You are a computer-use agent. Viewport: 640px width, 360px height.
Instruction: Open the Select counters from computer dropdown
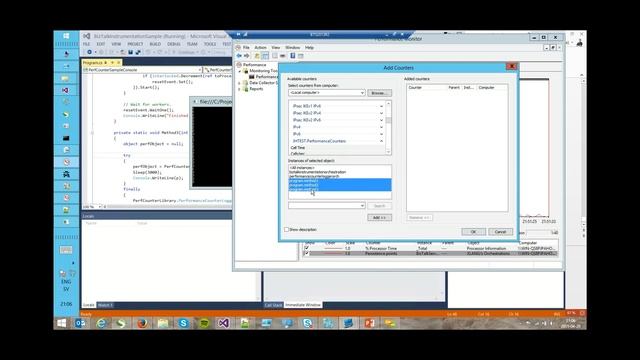point(362,93)
